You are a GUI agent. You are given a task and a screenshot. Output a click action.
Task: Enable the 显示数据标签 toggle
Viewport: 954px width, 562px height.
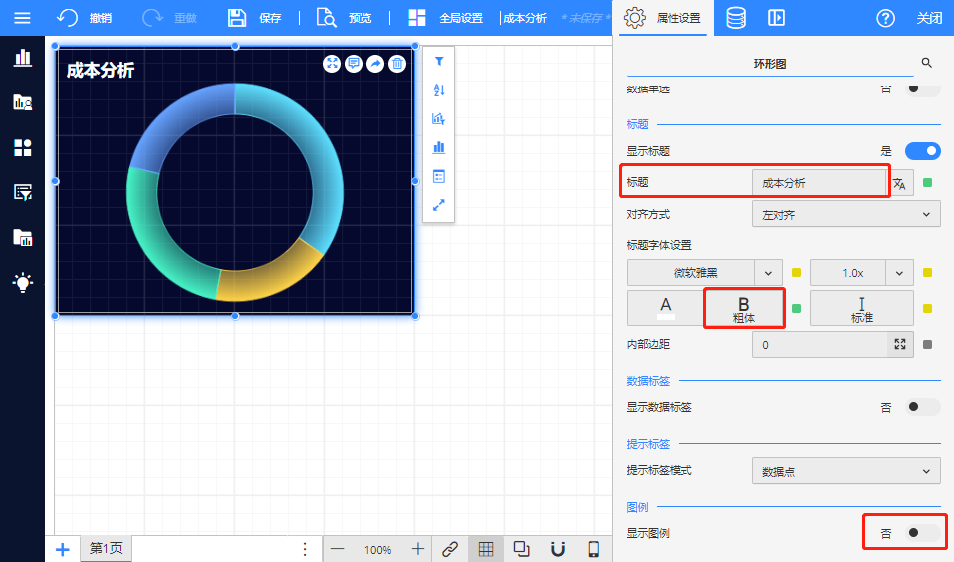pyautogui.click(x=922, y=407)
